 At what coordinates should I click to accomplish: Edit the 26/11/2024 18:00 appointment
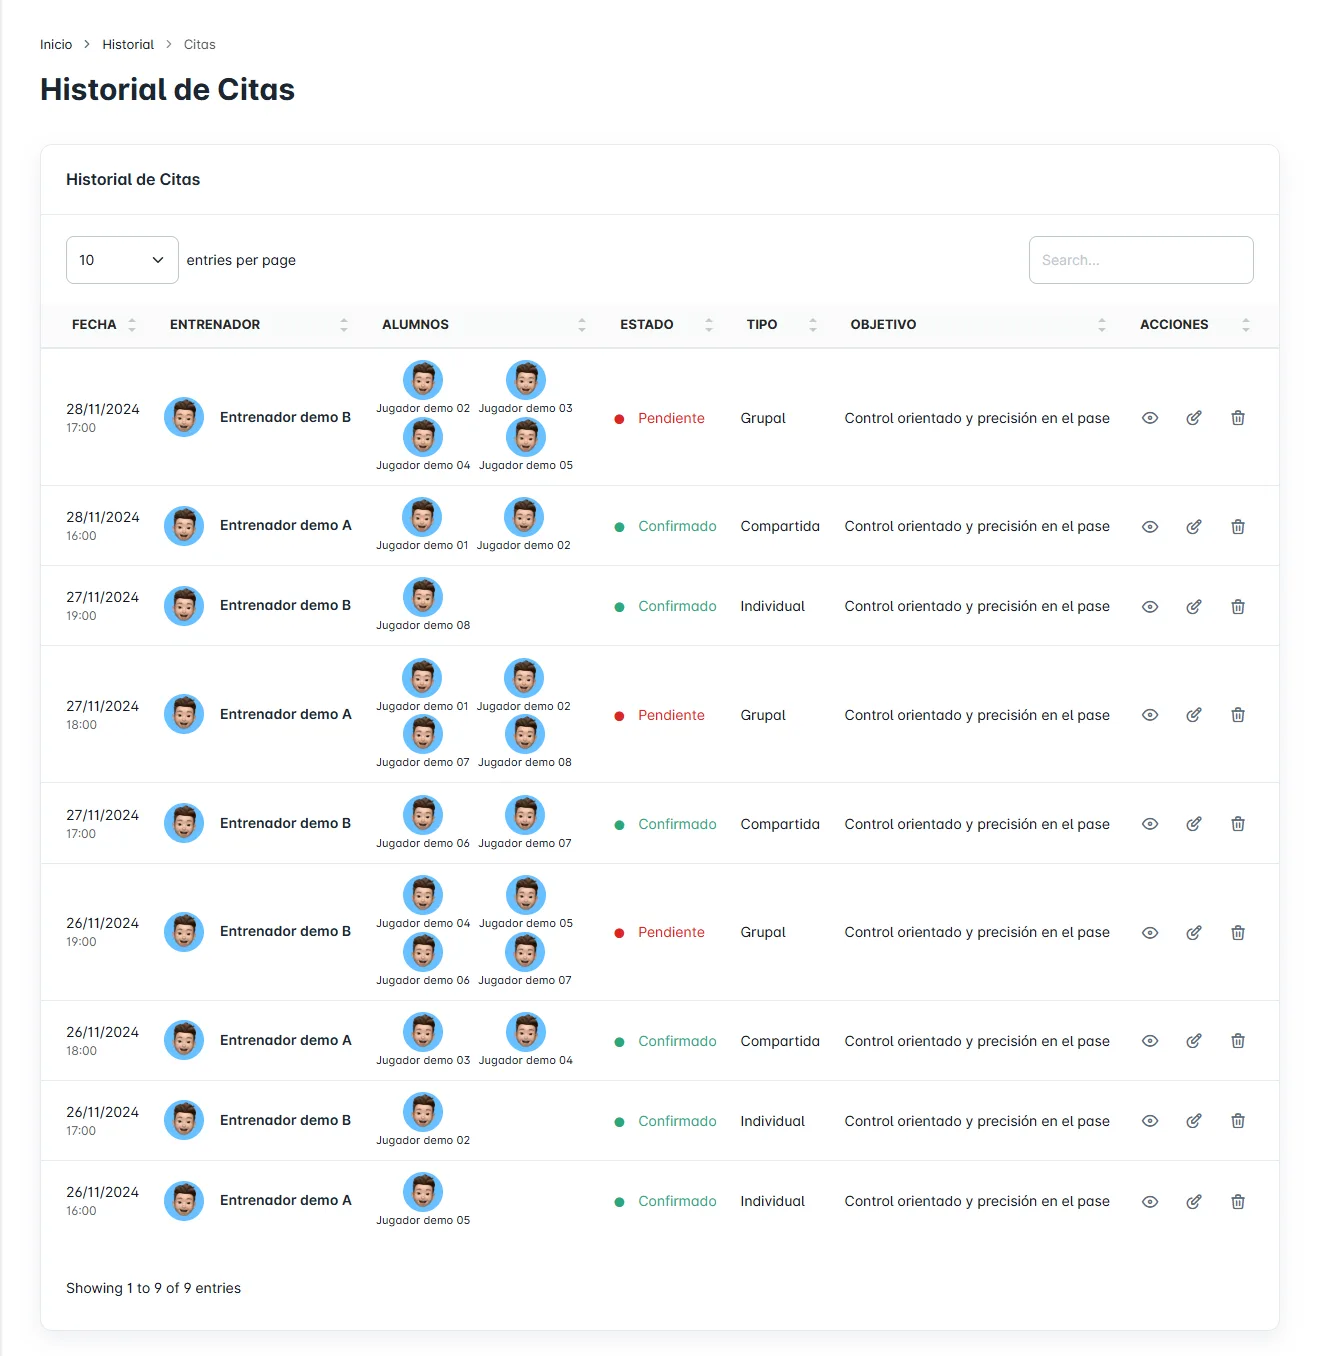click(x=1194, y=1041)
